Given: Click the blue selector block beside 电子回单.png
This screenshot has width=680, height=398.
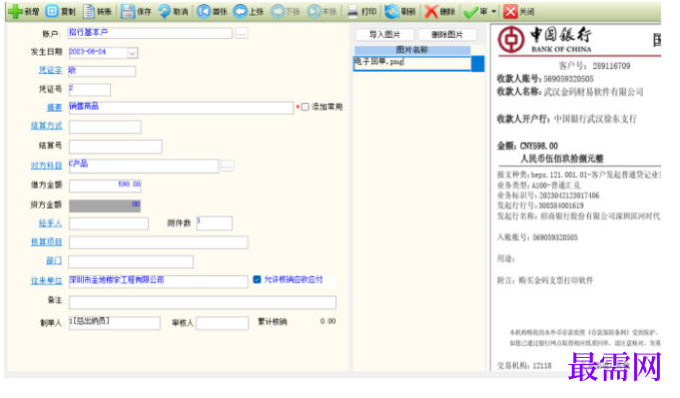Looking at the screenshot, I should click(478, 63).
